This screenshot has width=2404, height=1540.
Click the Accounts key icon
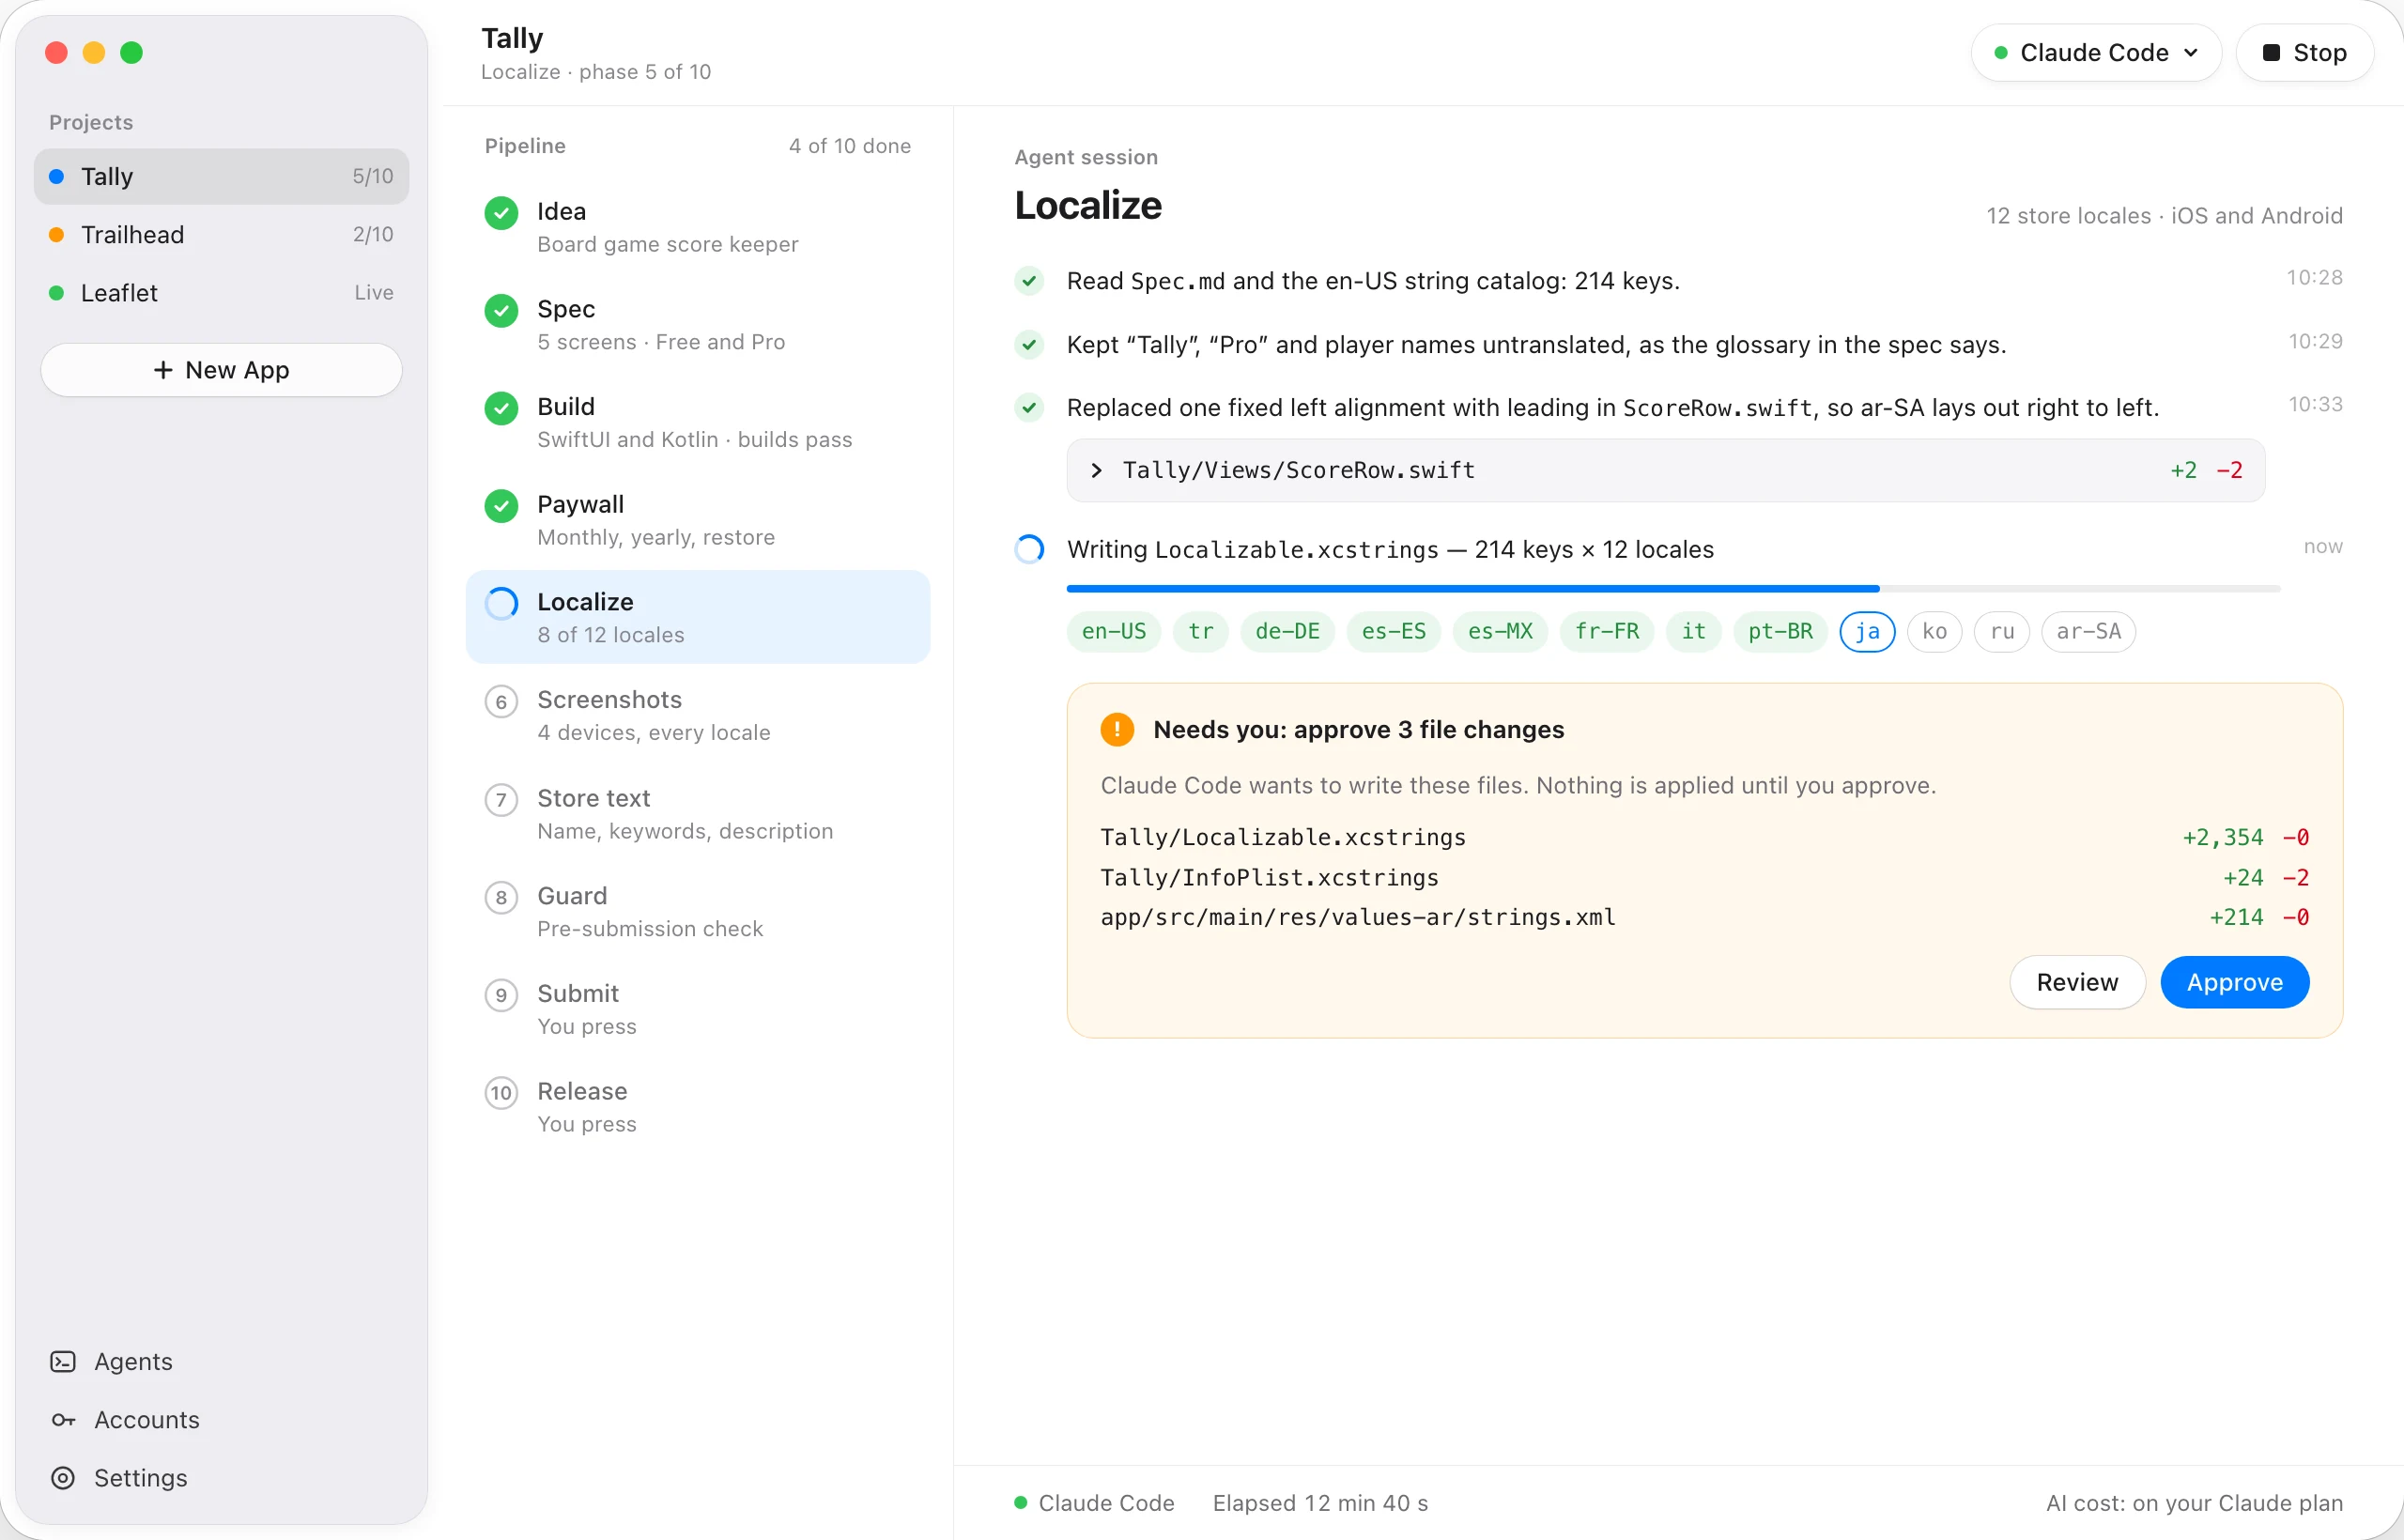click(63, 1420)
